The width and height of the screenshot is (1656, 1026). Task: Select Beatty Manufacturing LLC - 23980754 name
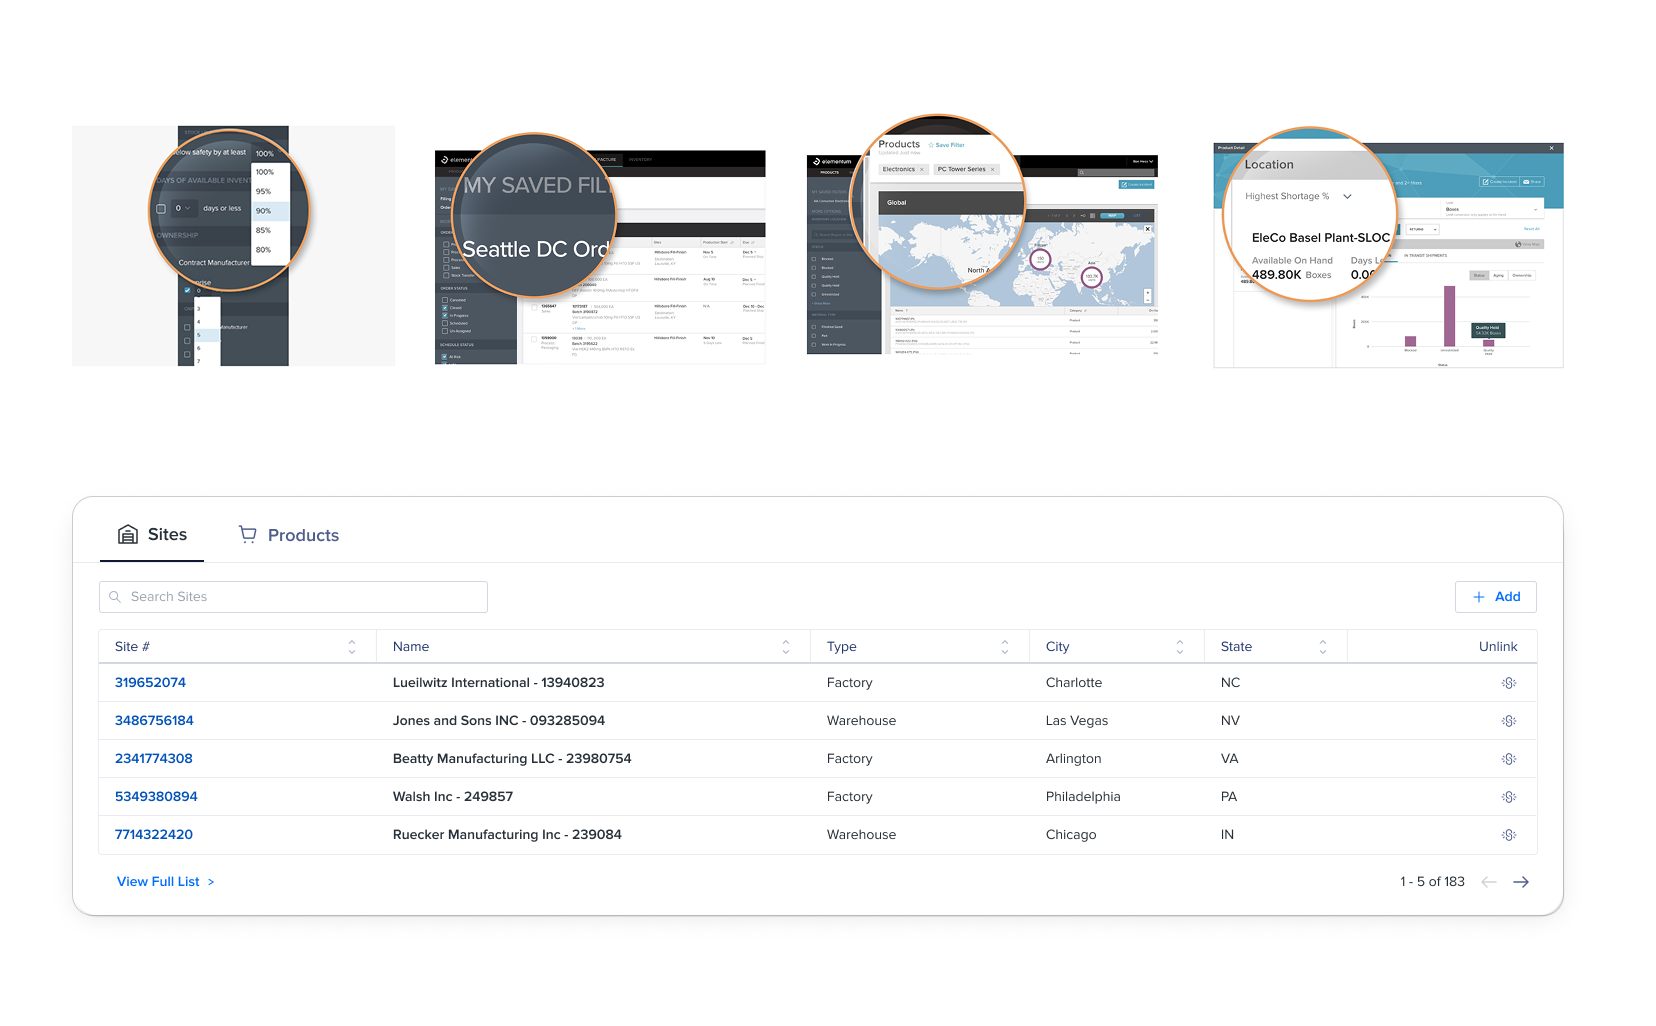512,759
